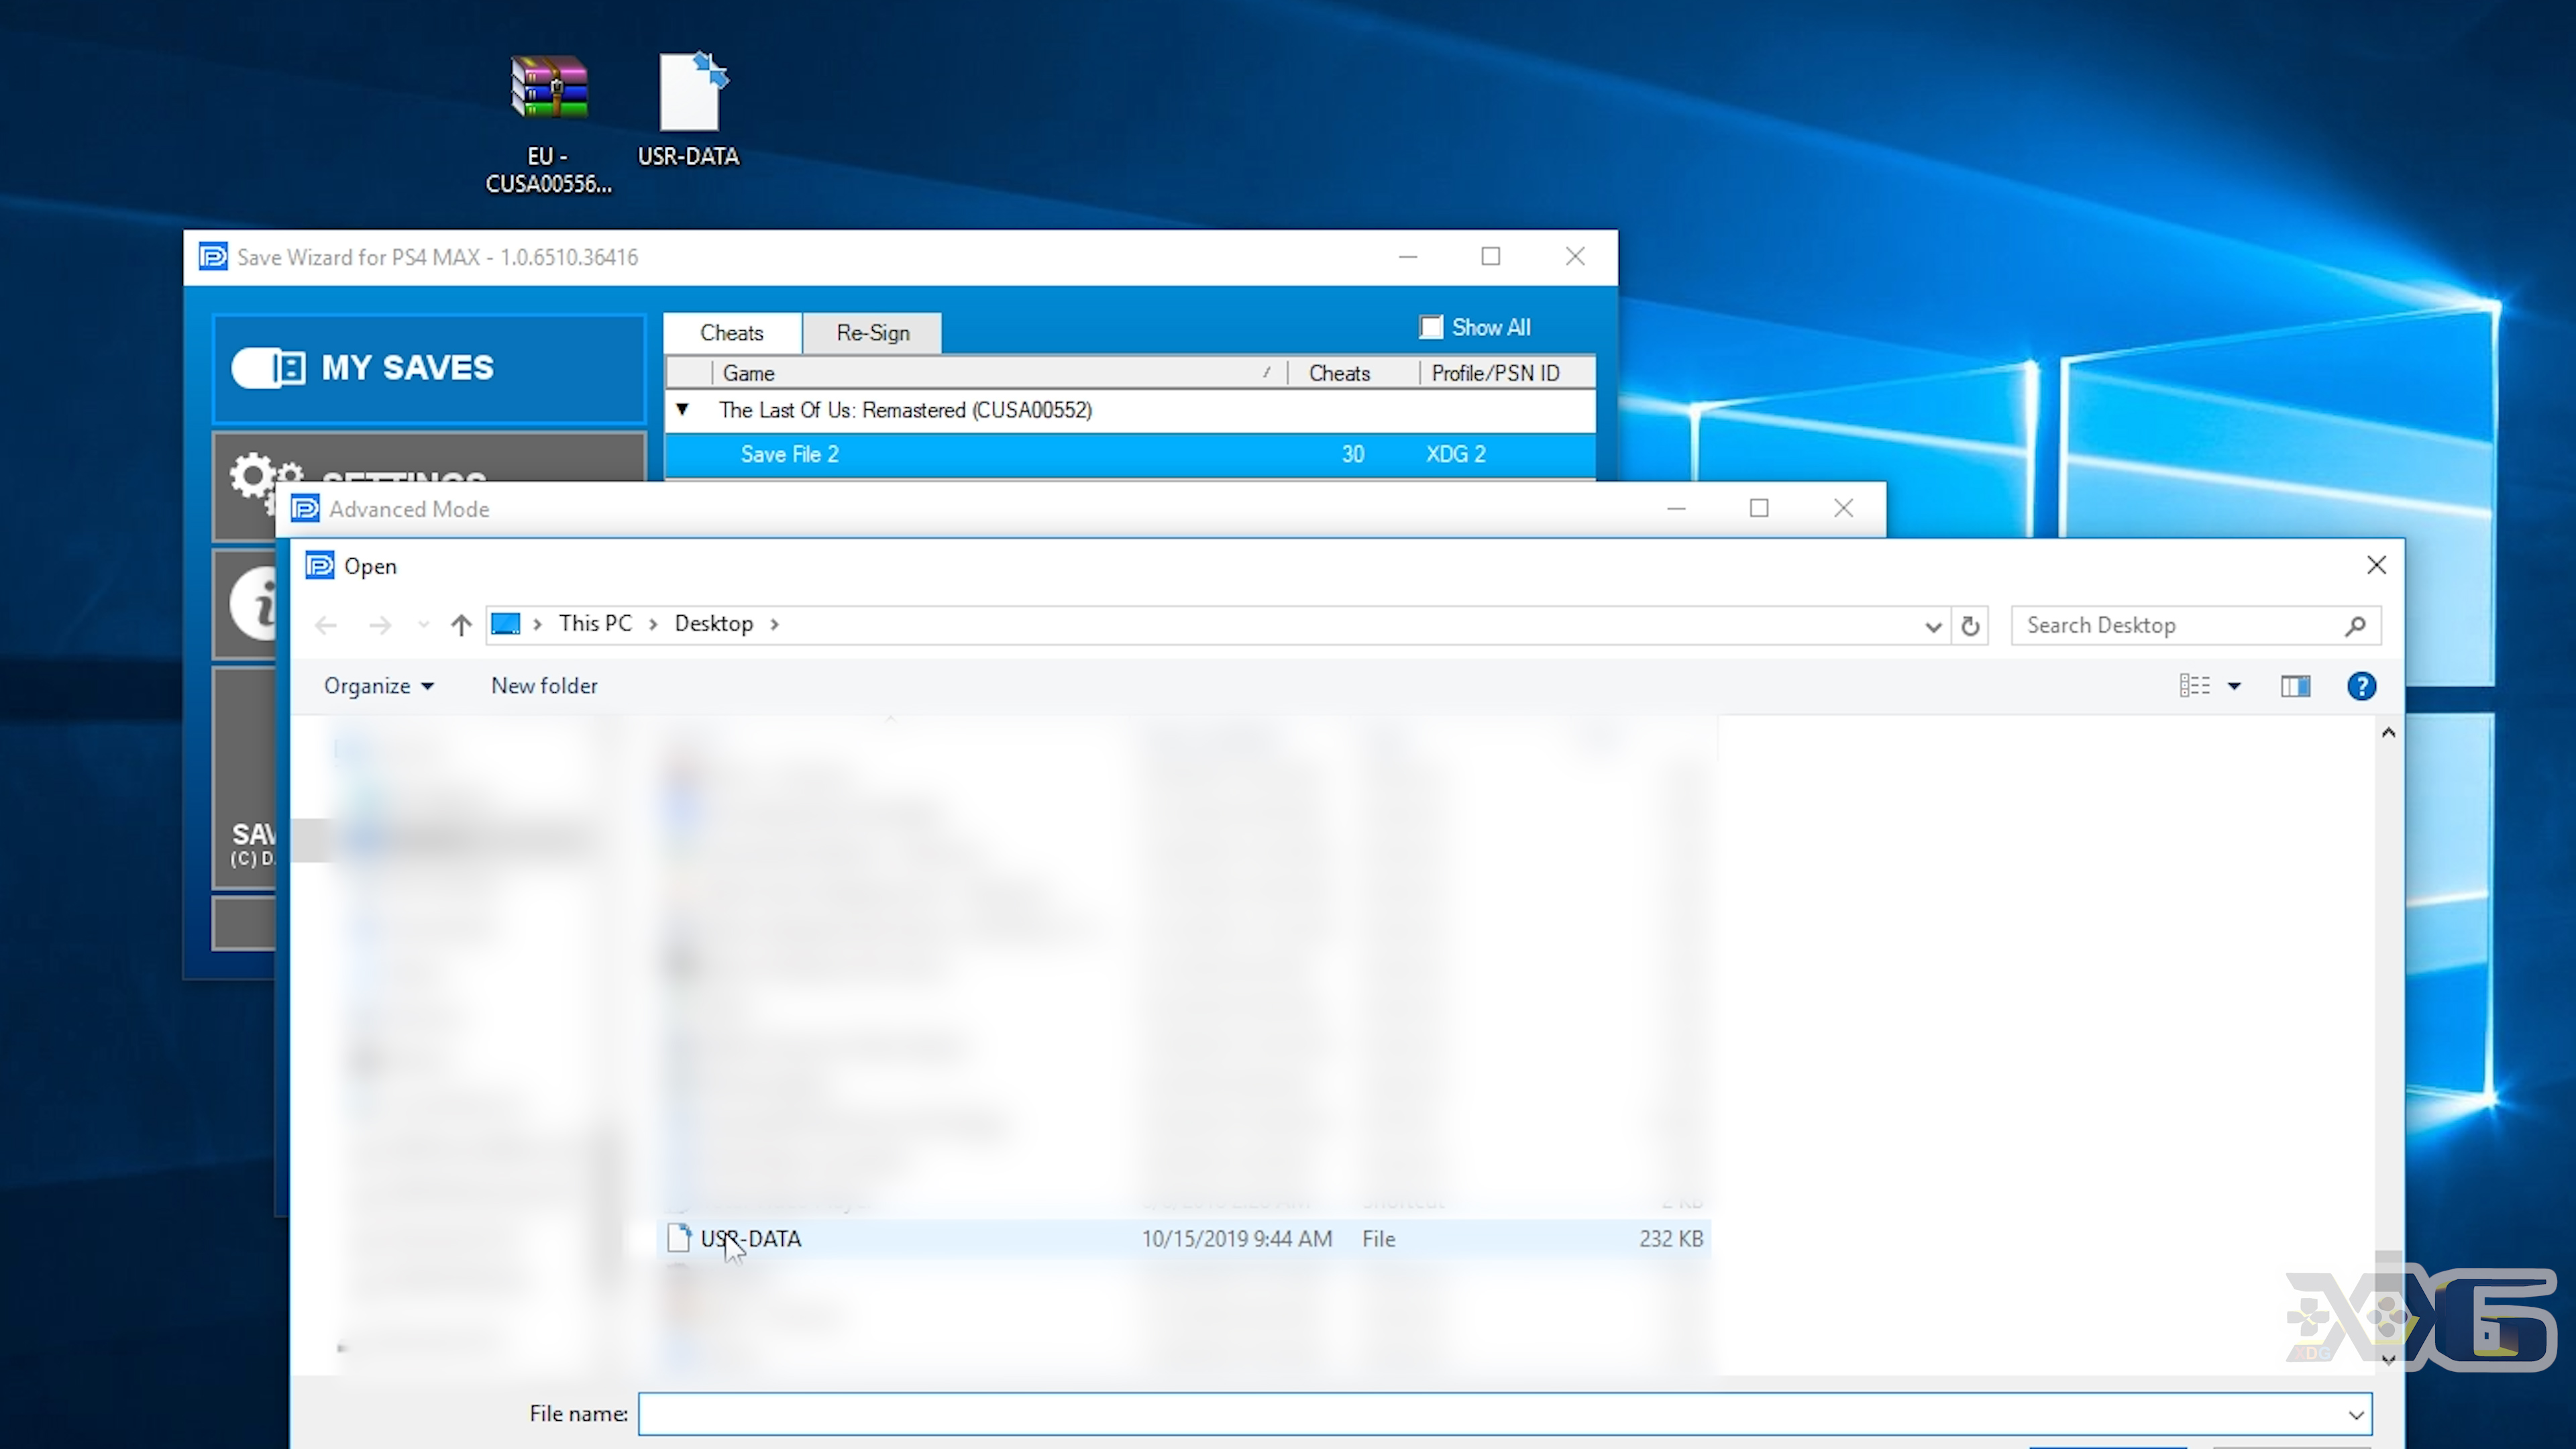
Task: Maximize the Advanced Mode window
Action: pyautogui.click(x=1759, y=508)
